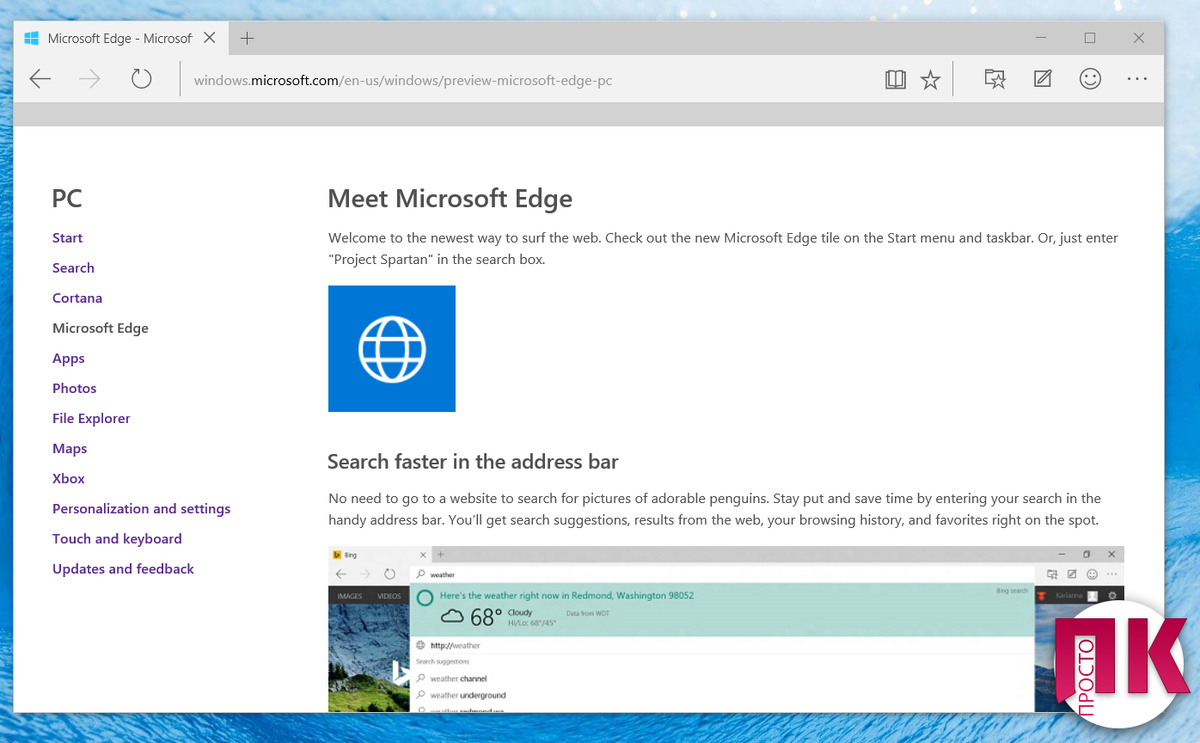Select Microsoft Edge in the sidebar
1200x743 pixels.
100,328
